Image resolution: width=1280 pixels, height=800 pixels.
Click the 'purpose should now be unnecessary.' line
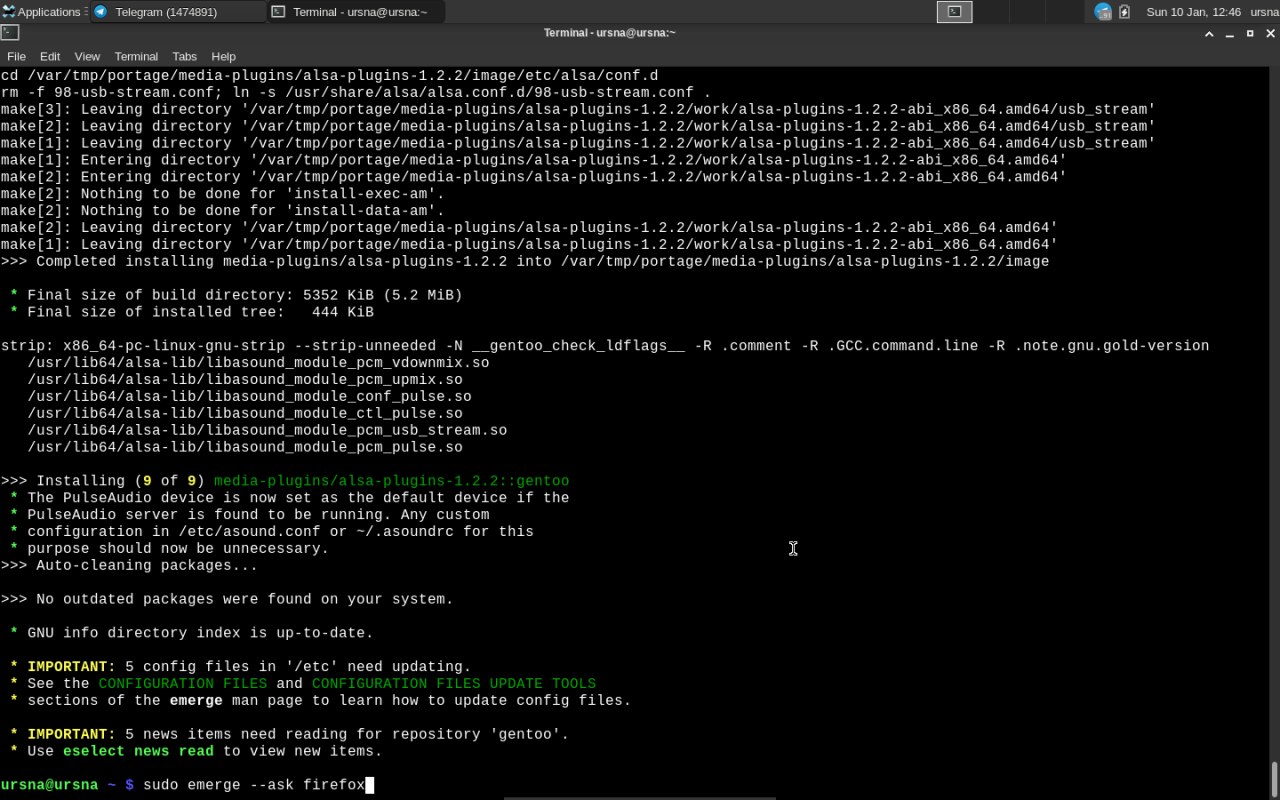[x=170, y=548]
